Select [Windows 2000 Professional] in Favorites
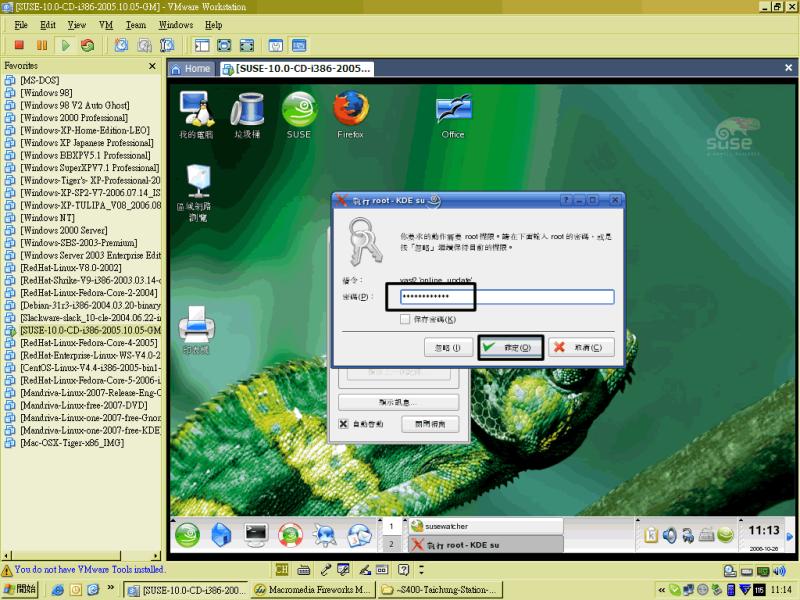 (74, 118)
